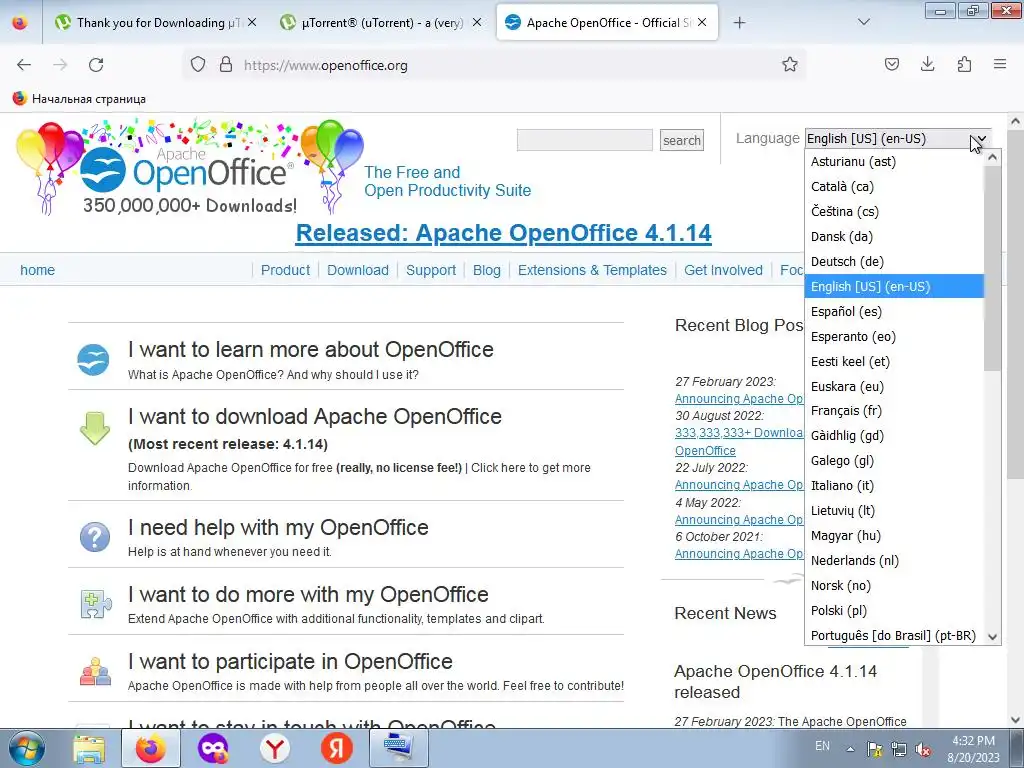Open Windows Explorer from taskbar

[x=89, y=748]
